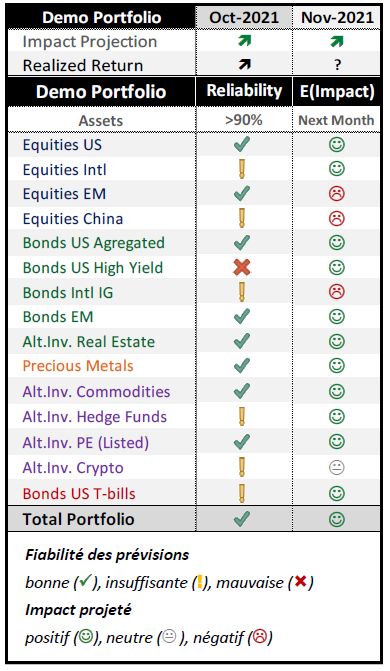390x671 pixels.
Task: Select the Oct-2021 column header
Action: 244,18
